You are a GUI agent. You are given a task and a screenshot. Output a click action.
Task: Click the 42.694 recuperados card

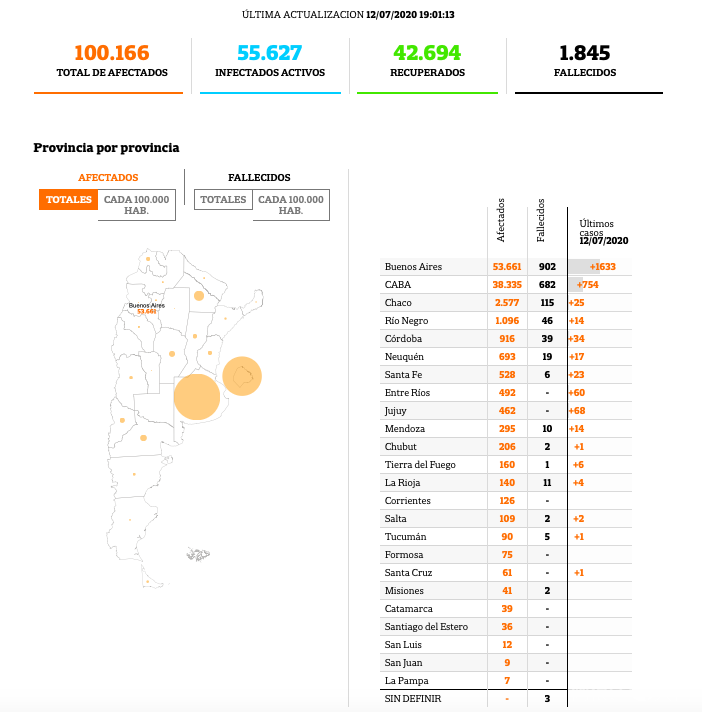[428, 61]
